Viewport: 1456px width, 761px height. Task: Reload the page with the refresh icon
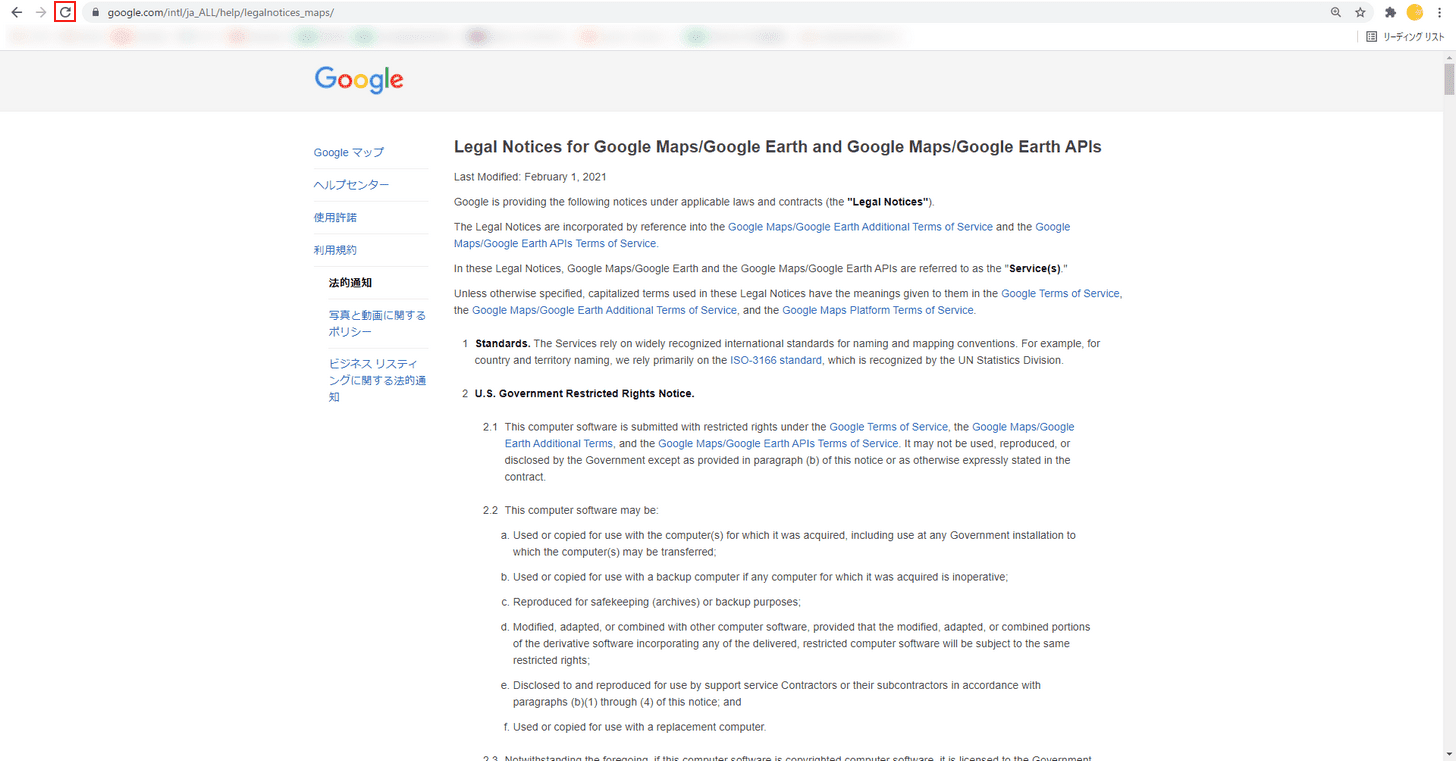(65, 12)
